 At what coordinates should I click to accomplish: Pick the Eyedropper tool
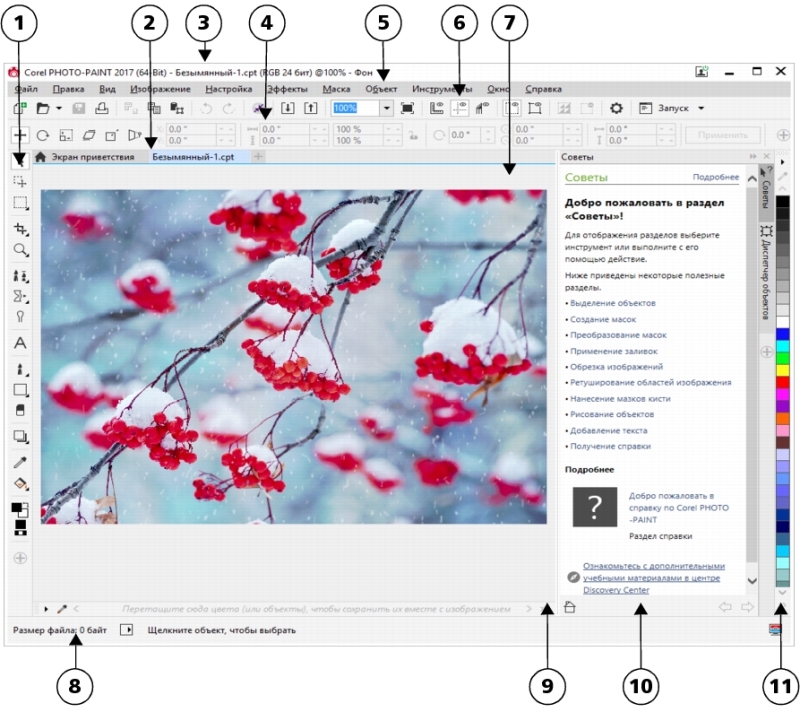coord(20,462)
